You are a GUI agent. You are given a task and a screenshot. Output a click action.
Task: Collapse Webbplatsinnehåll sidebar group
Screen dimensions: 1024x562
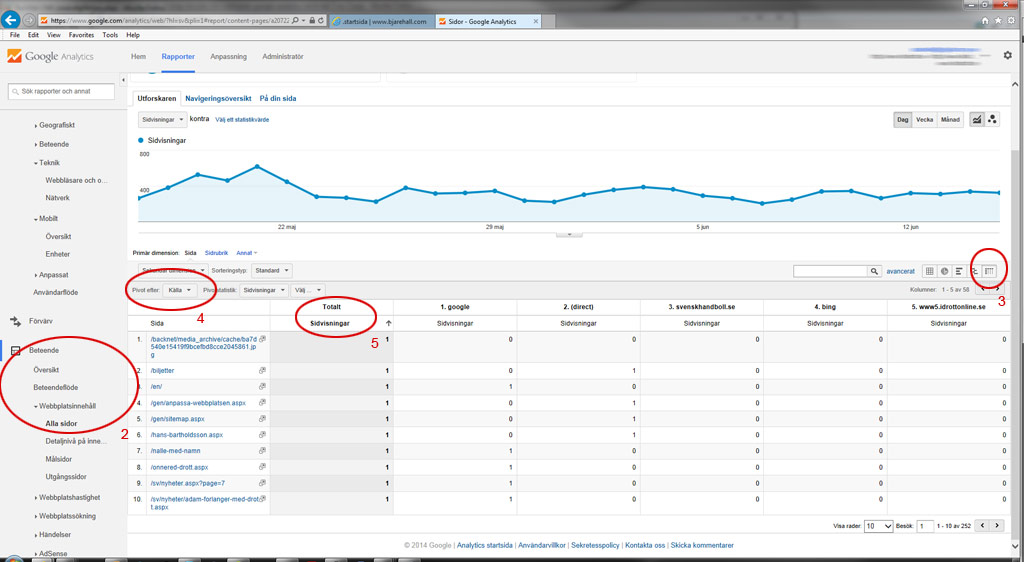65,406
